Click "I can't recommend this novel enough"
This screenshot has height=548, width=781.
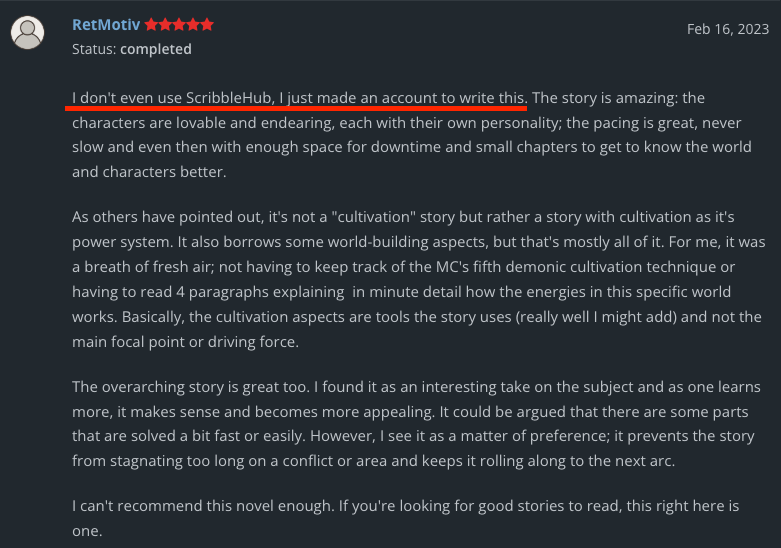point(200,507)
